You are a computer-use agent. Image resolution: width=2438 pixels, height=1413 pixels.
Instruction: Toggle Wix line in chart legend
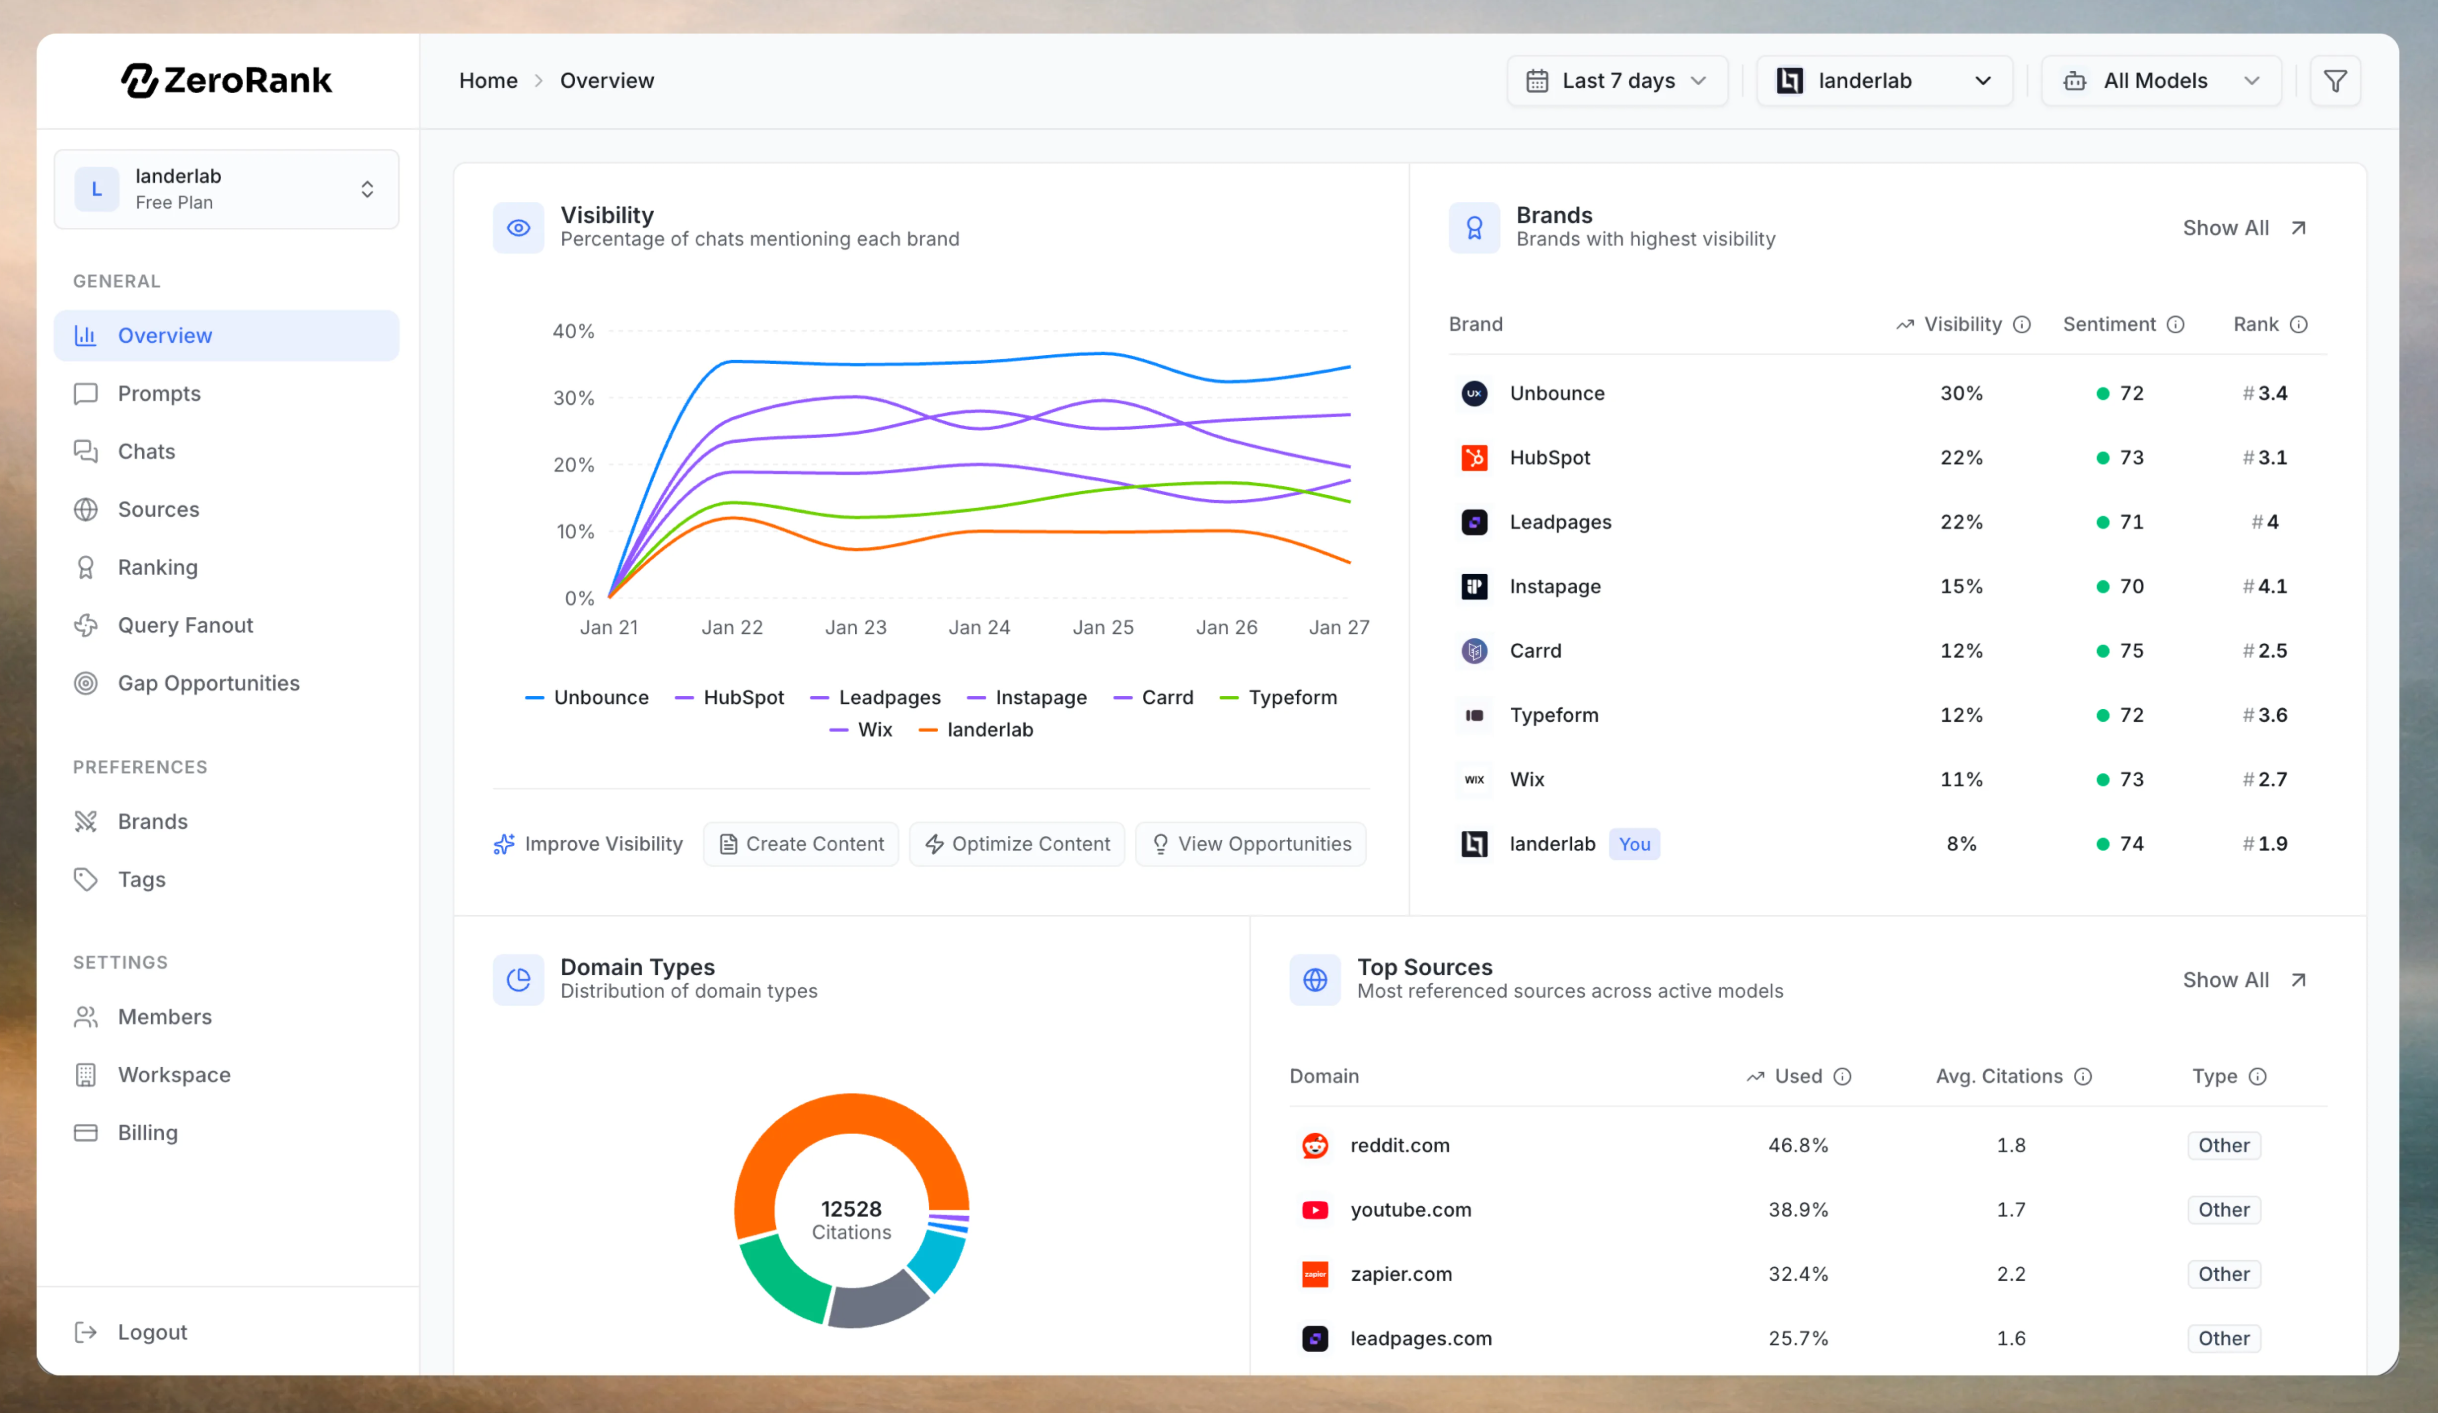(861, 730)
